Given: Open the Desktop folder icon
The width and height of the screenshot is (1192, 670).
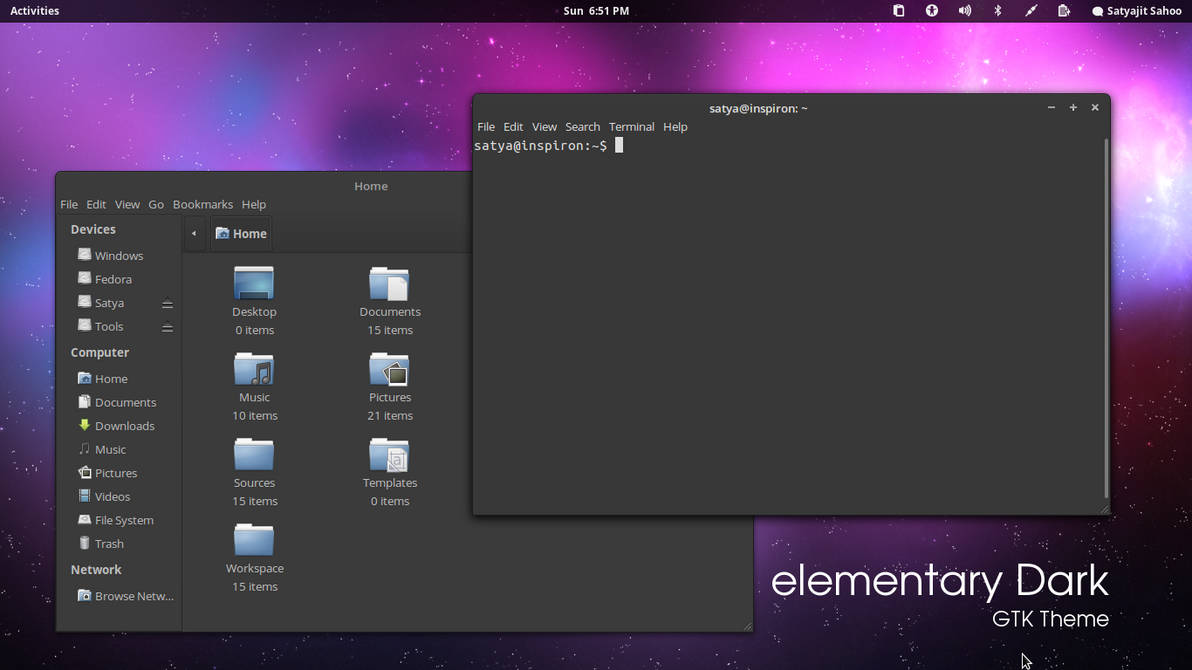Looking at the screenshot, I should pyautogui.click(x=254, y=283).
